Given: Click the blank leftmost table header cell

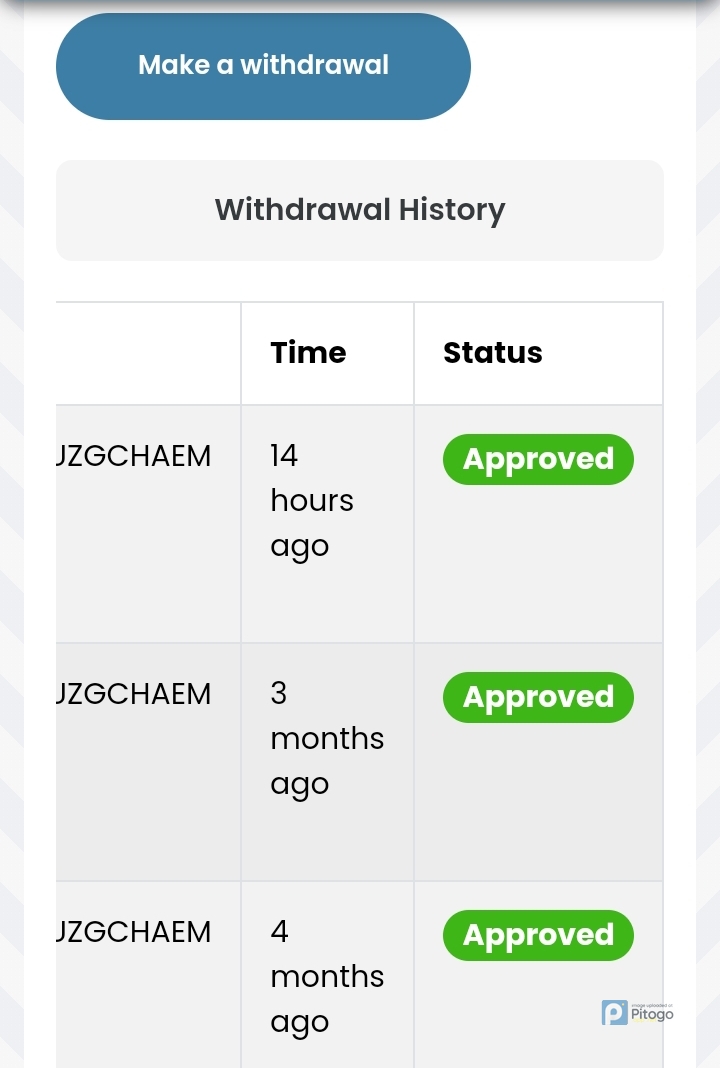Looking at the screenshot, I should click(x=148, y=353).
